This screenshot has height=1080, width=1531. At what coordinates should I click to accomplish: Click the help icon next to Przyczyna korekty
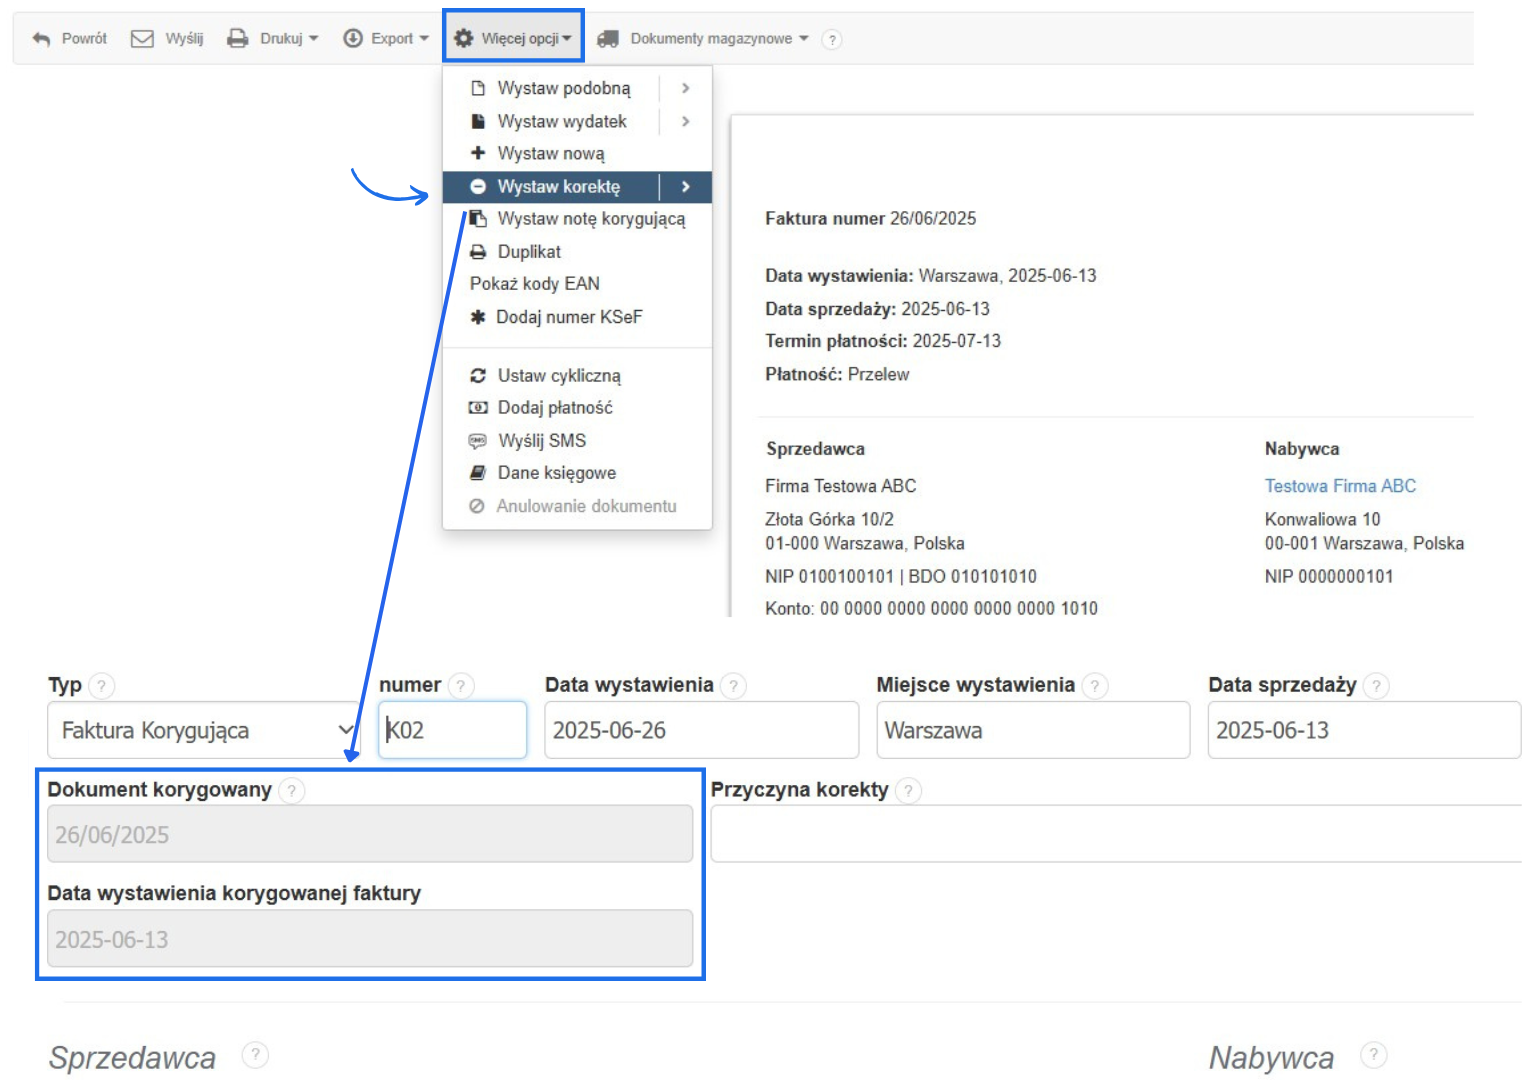(908, 791)
